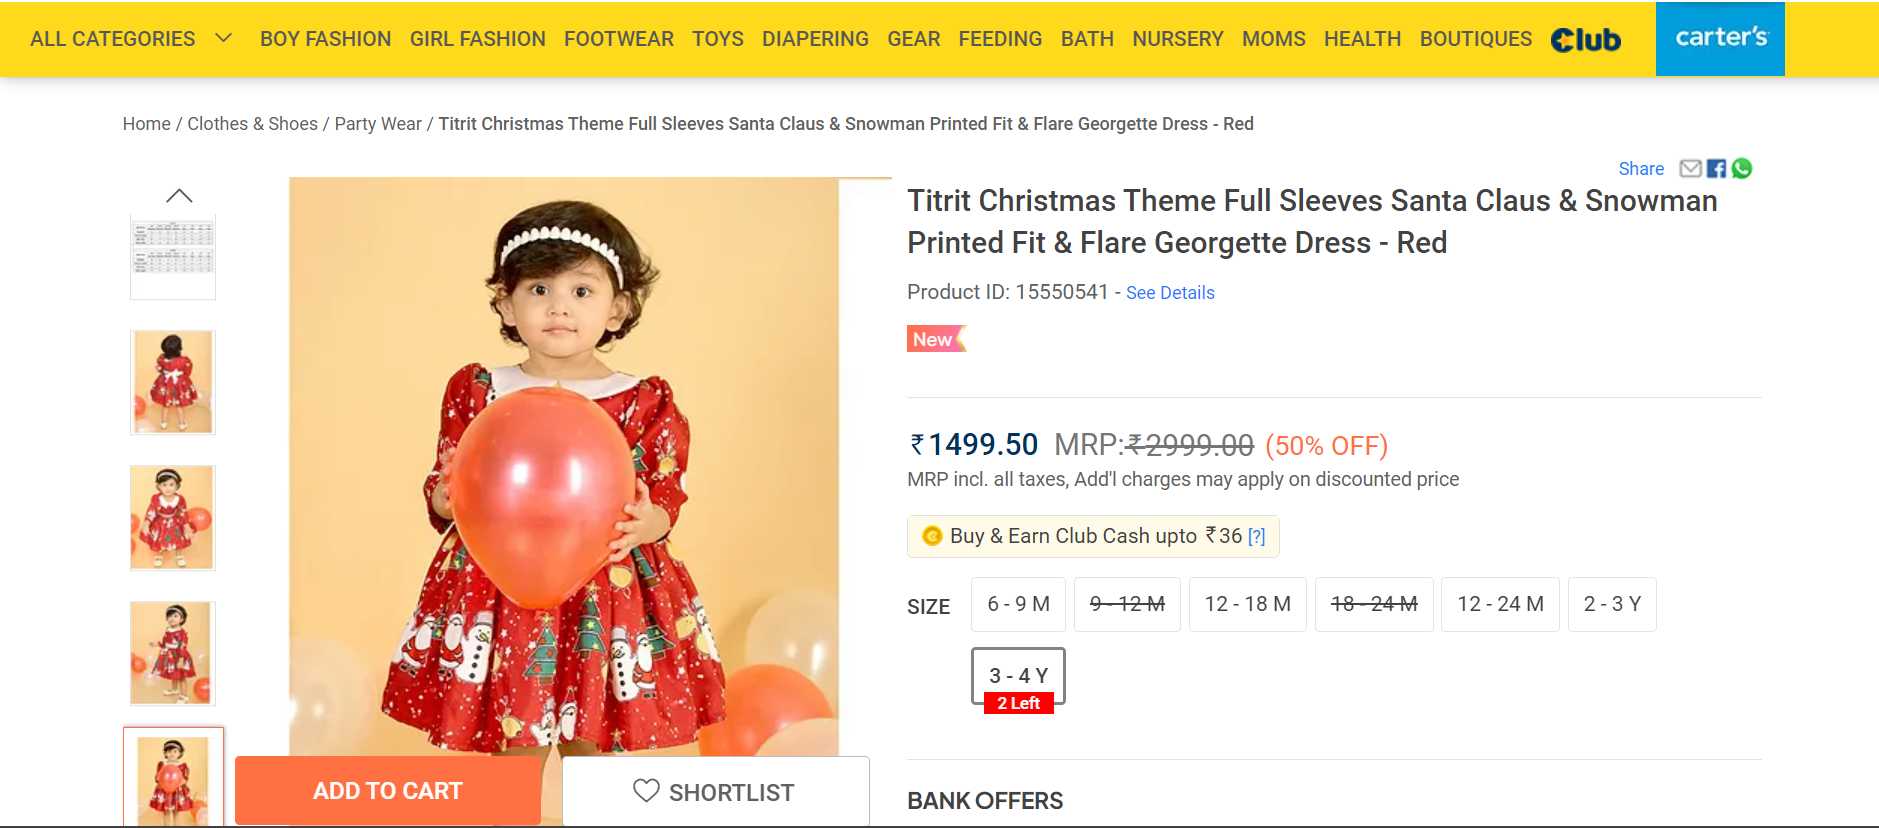Open See Details for the product
This screenshot has width=1879, height=828.
(x=1170, y=293)
